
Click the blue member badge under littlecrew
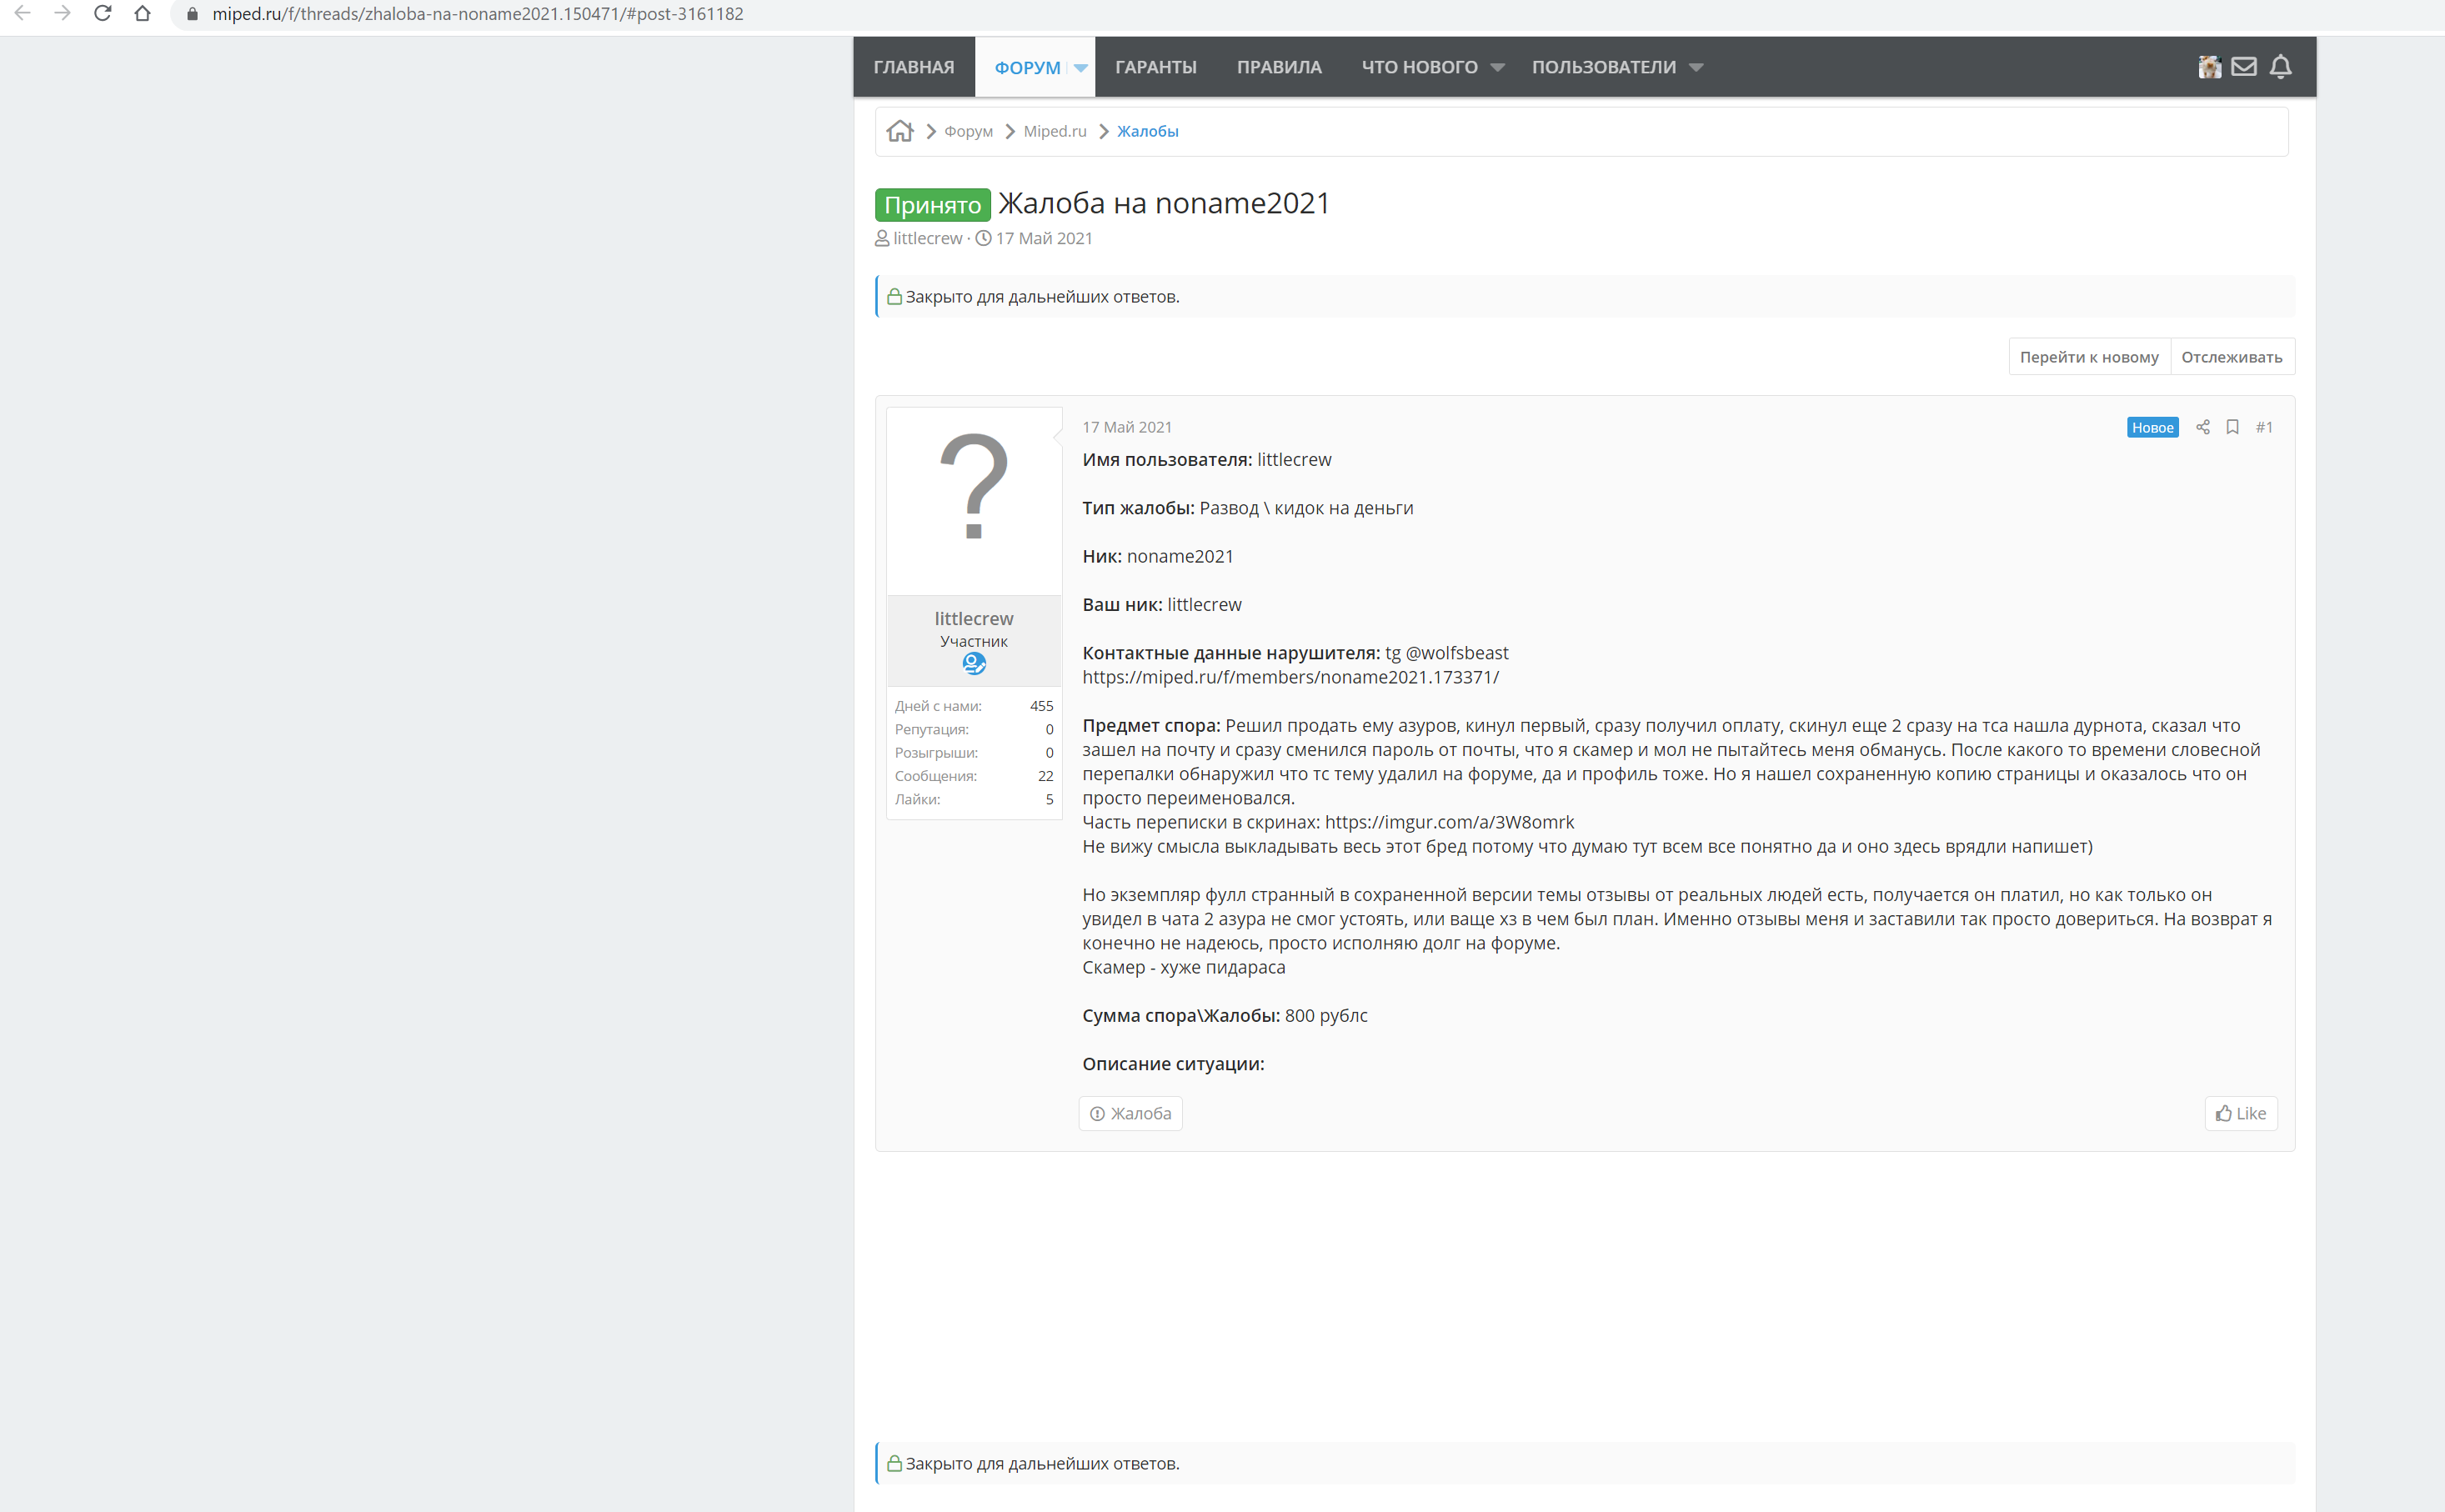[974, 663]
